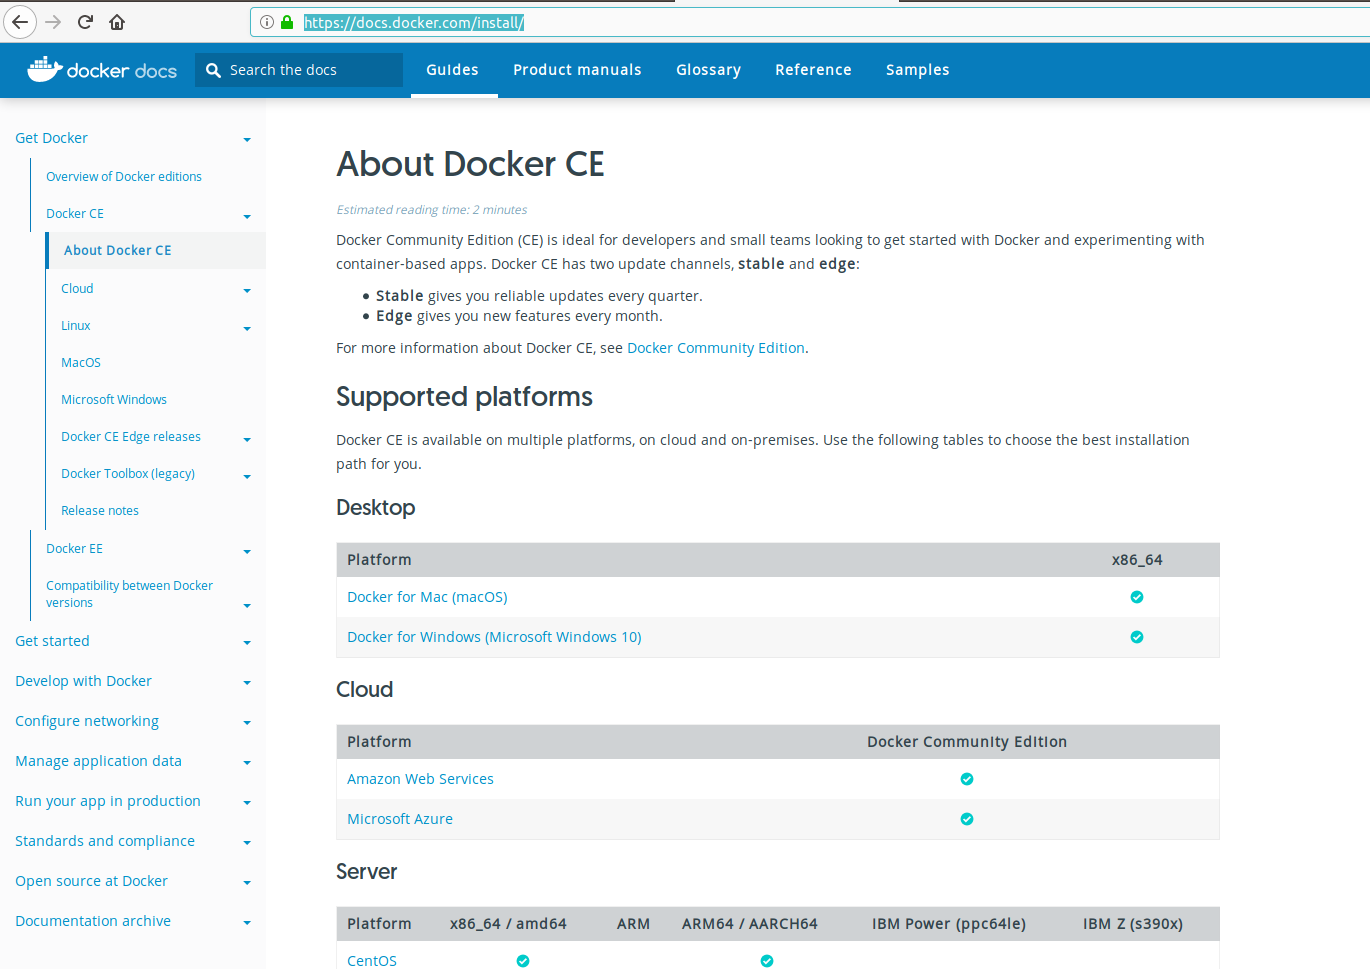Reload the page with the refresh icon
This screenshot has height=969, width=1370.
coord(85,22)
